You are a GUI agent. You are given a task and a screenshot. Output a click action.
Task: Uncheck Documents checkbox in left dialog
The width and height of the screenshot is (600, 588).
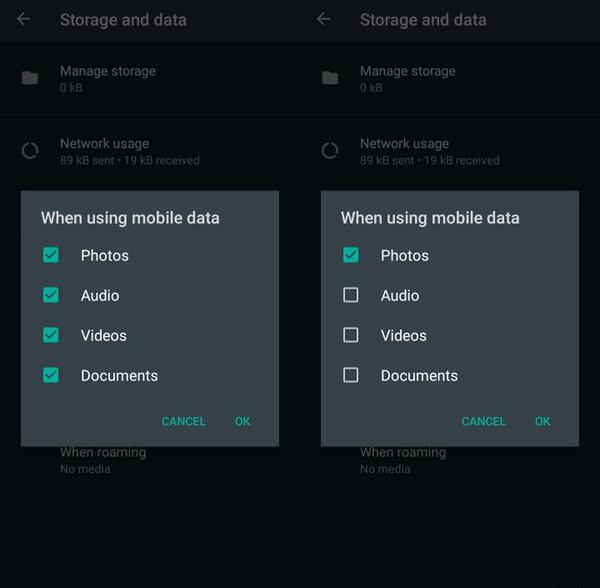click(x=51, y=375)
